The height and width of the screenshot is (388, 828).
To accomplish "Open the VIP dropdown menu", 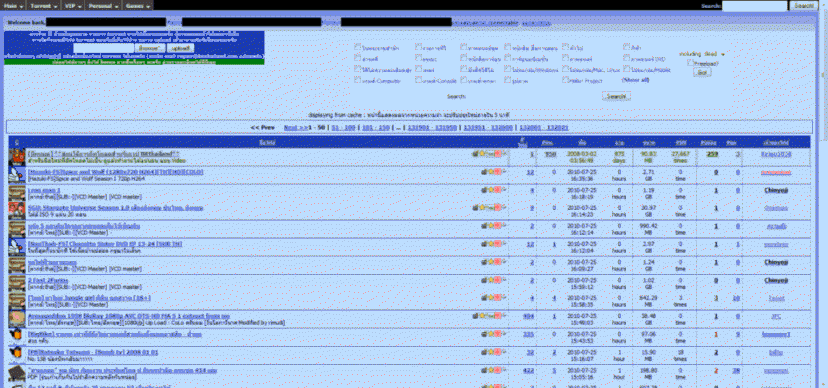I will (x=72, y=5).
